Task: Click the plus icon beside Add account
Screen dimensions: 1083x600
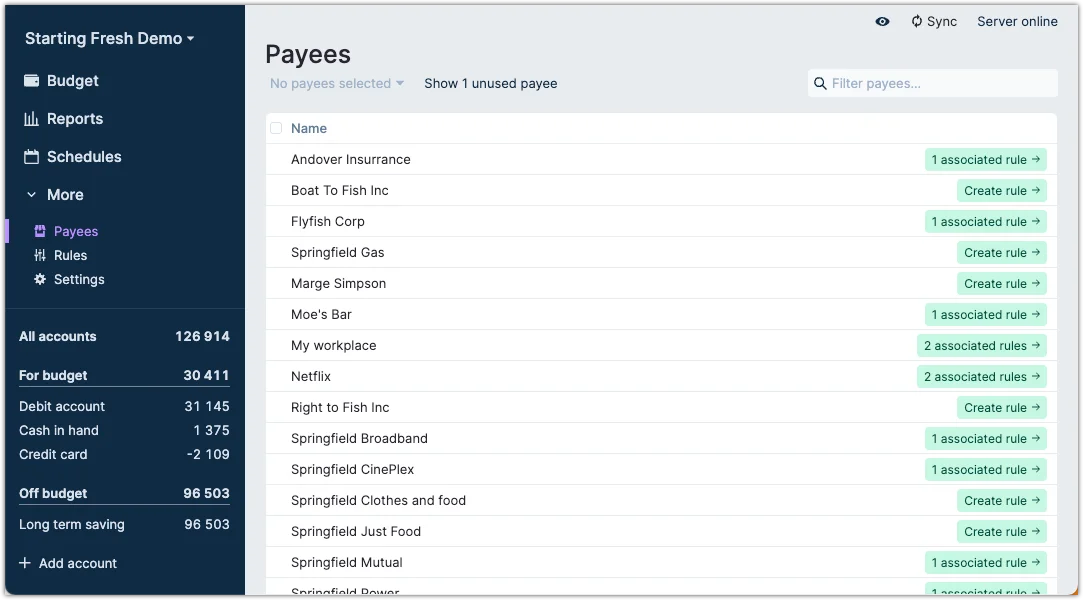Action: [25, 563]
